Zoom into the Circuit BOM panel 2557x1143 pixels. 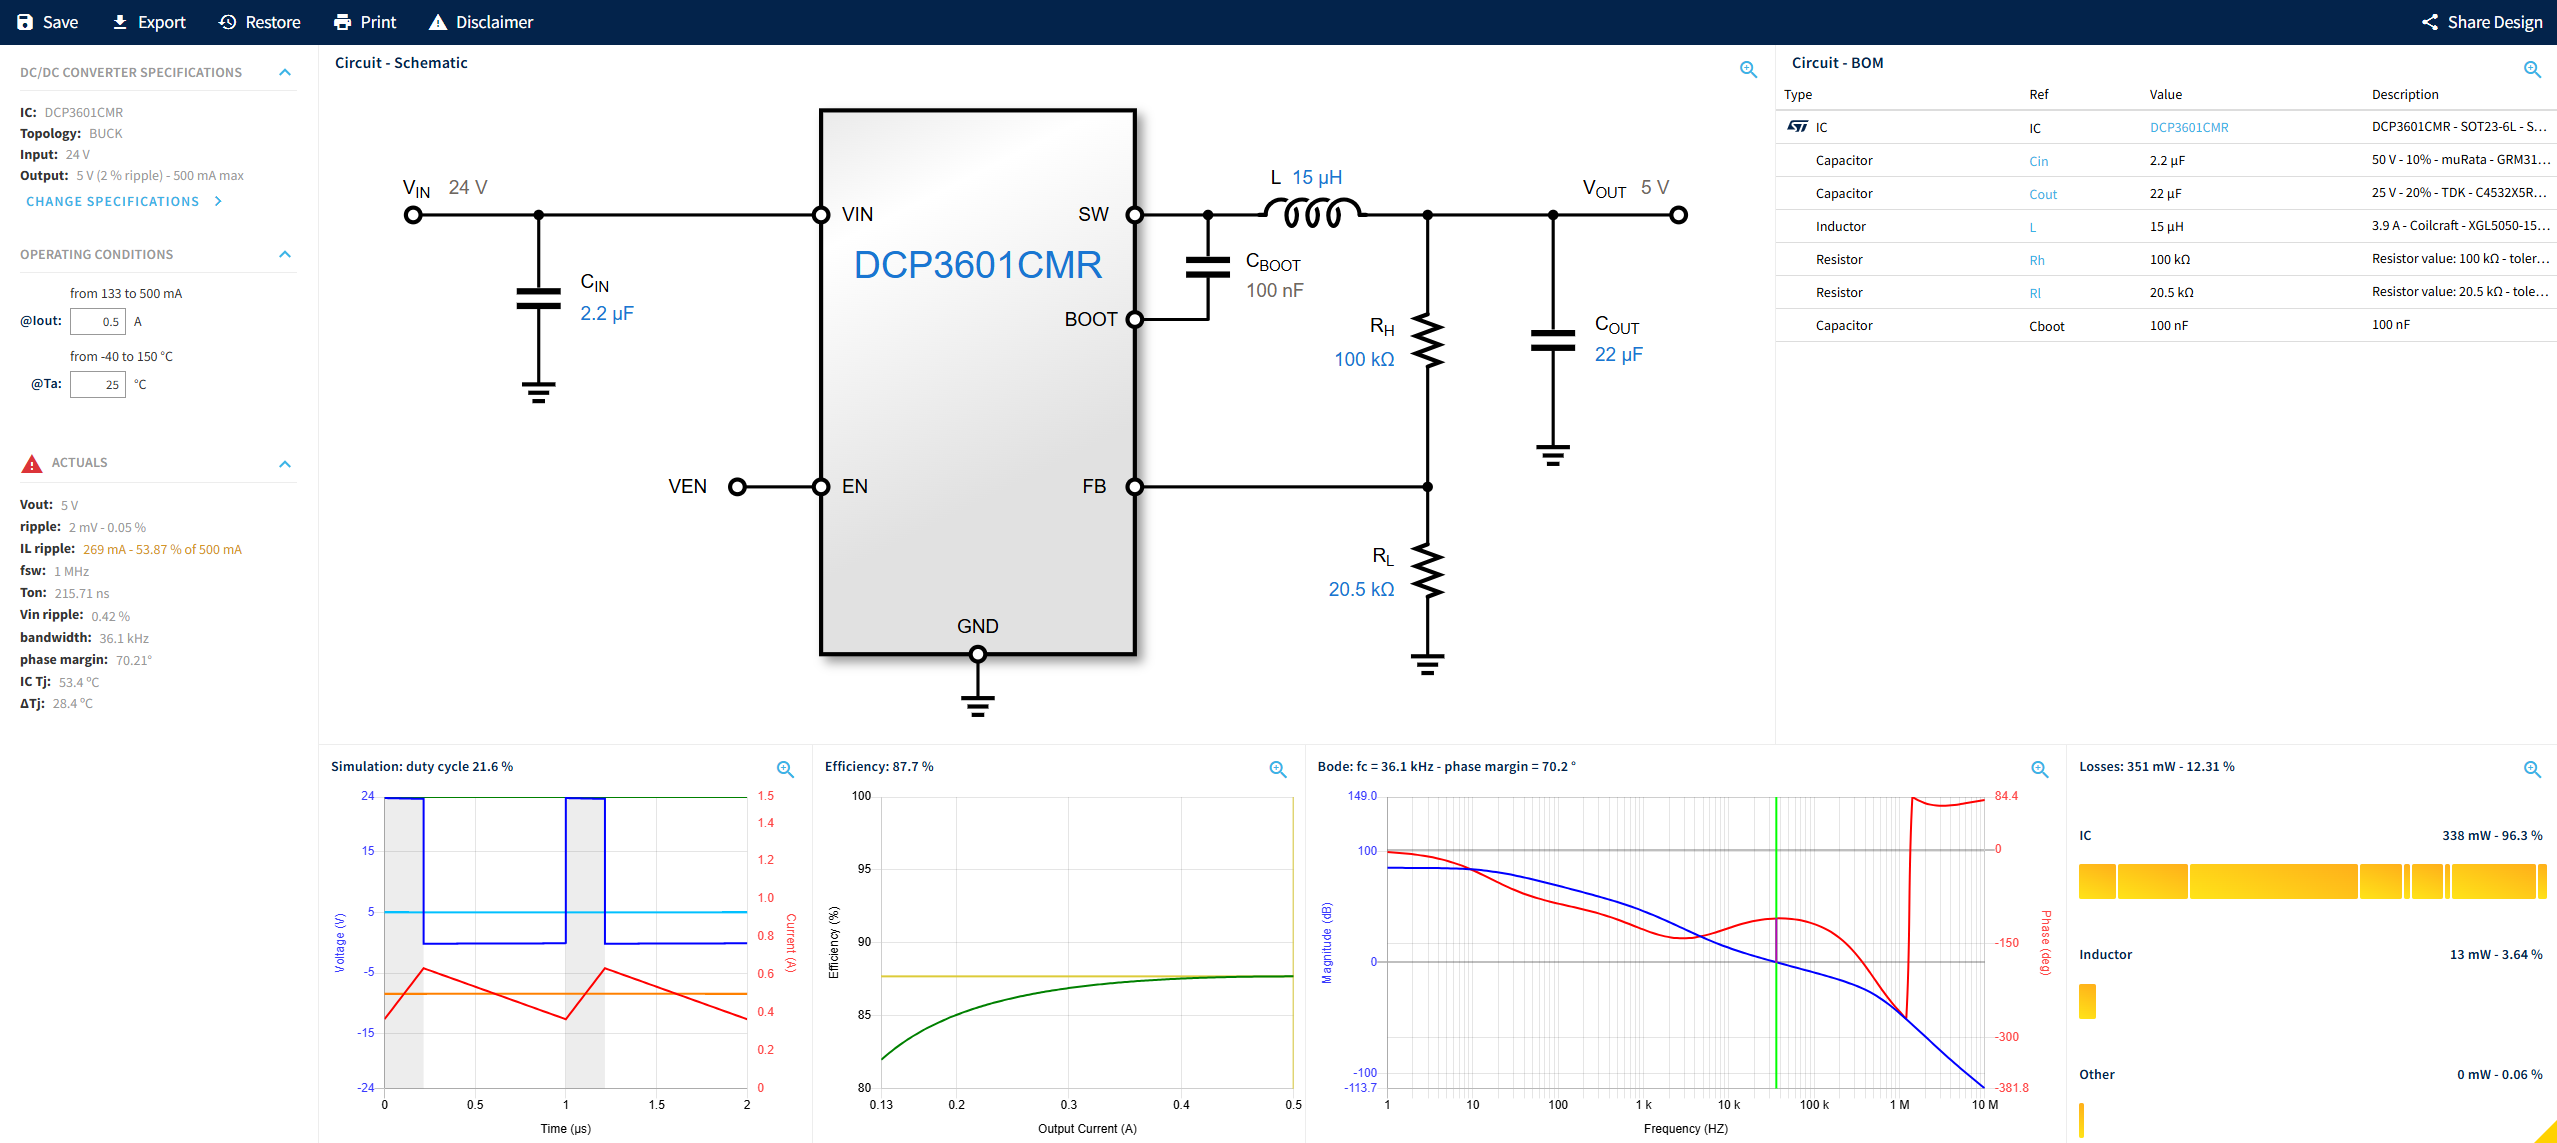coord(2533,69)
